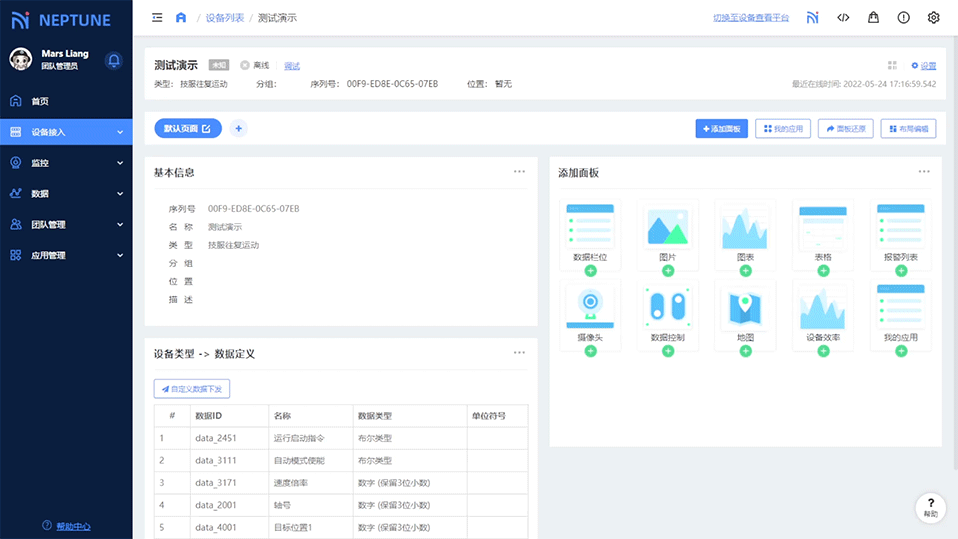Click the 图表 chart panel thumbnail
The width and height of the screenshot is (958, 539).
pos(745,228)
